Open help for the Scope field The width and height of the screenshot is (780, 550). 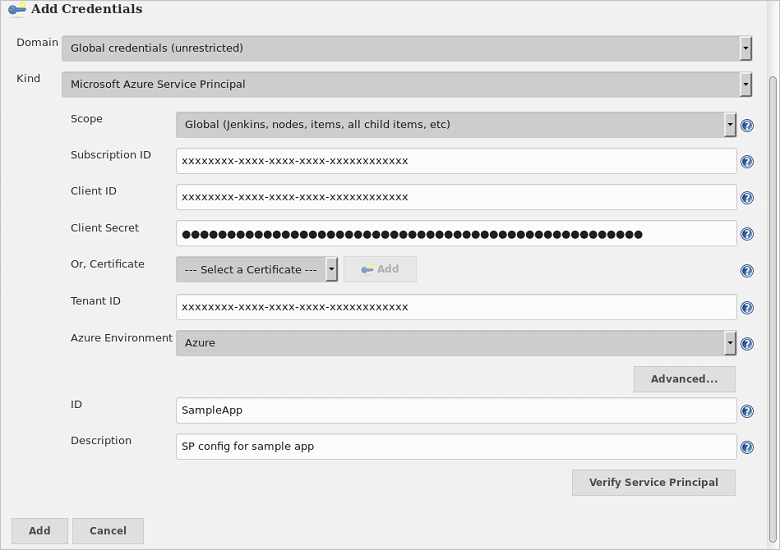pyautogui.click(x=747, y=125)
